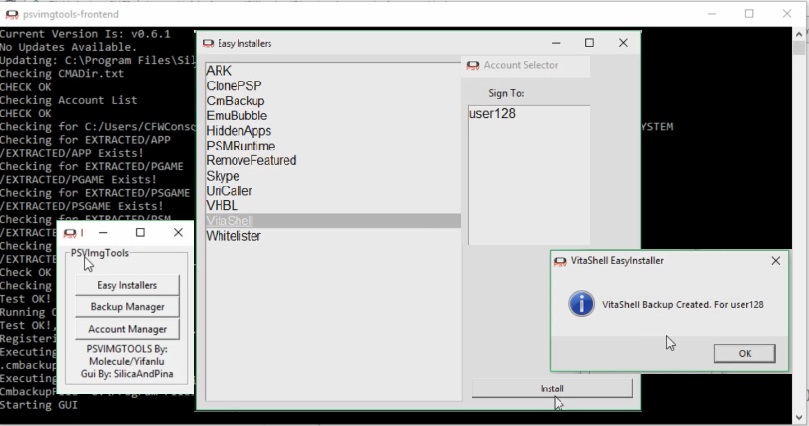Select RemoveFeatured in the list

pos(333,160)
